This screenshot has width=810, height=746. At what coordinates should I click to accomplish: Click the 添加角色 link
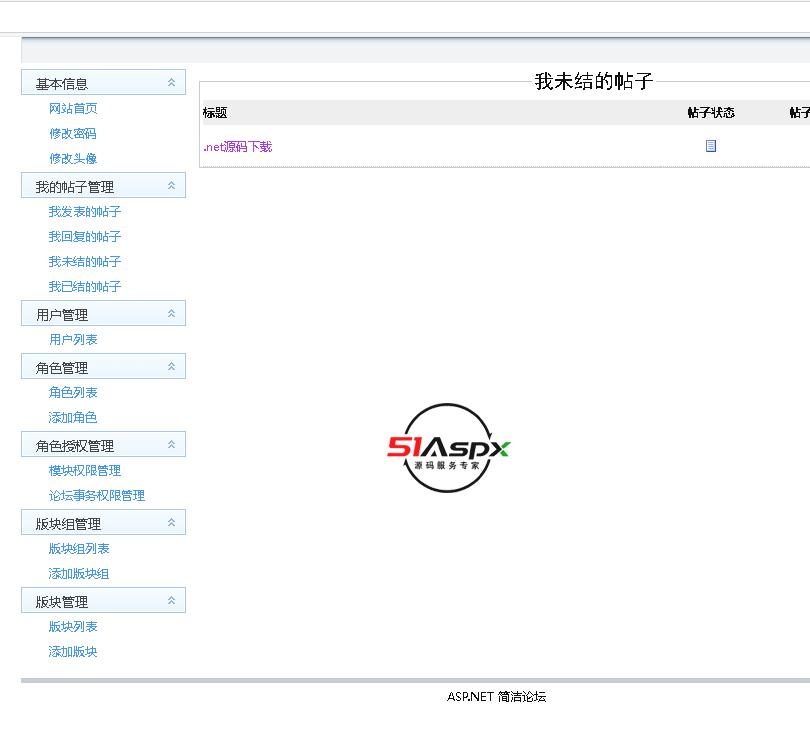point(73,417)
